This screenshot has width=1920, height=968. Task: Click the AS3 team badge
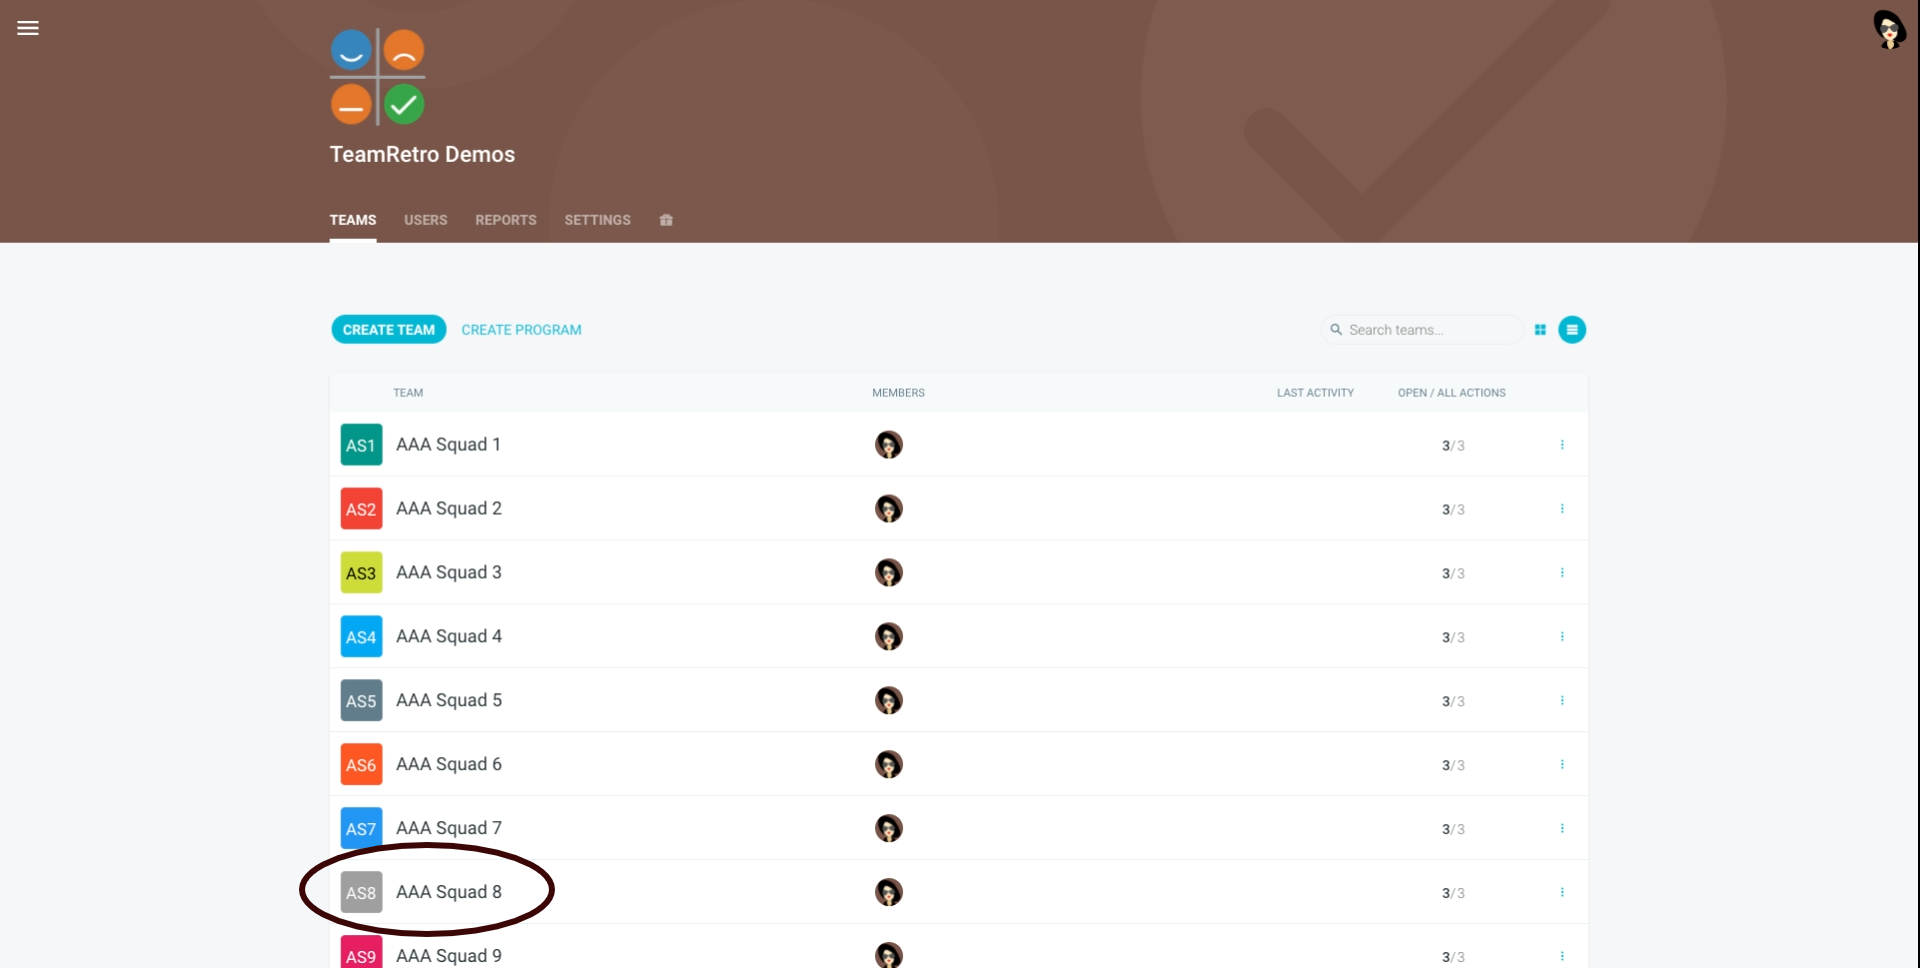361,573
